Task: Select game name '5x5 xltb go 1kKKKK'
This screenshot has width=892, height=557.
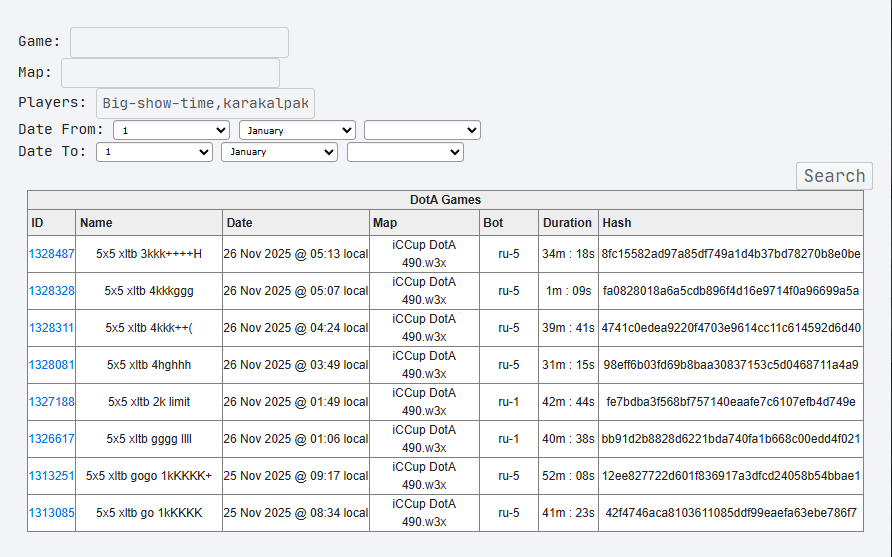Action: point(149,513)
